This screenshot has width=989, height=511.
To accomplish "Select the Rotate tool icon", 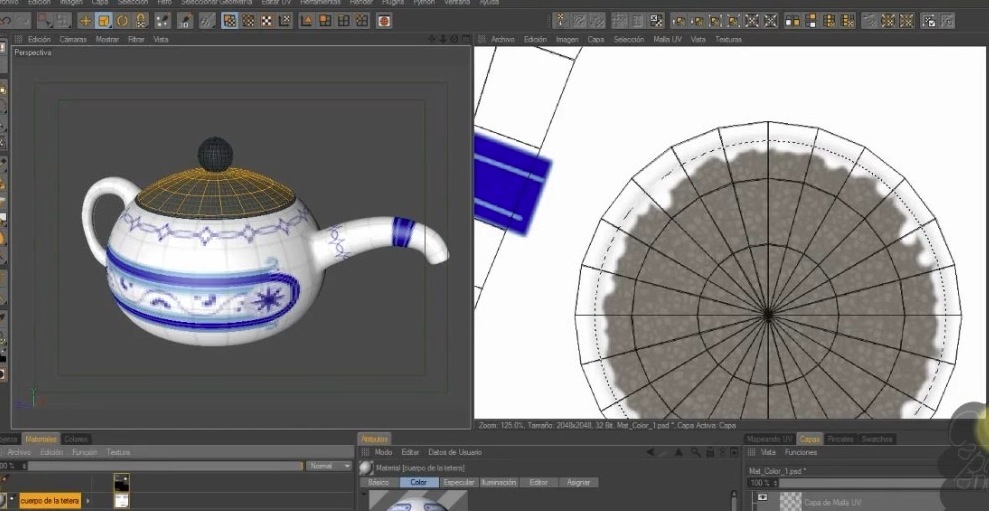I will click(122, 21).
